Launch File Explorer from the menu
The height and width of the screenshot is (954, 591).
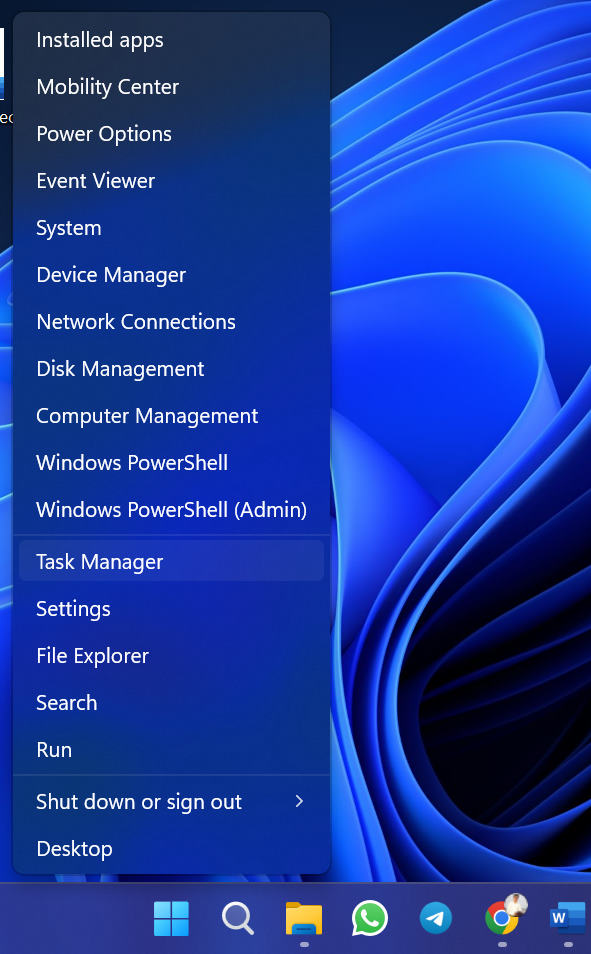pos(171,656)
